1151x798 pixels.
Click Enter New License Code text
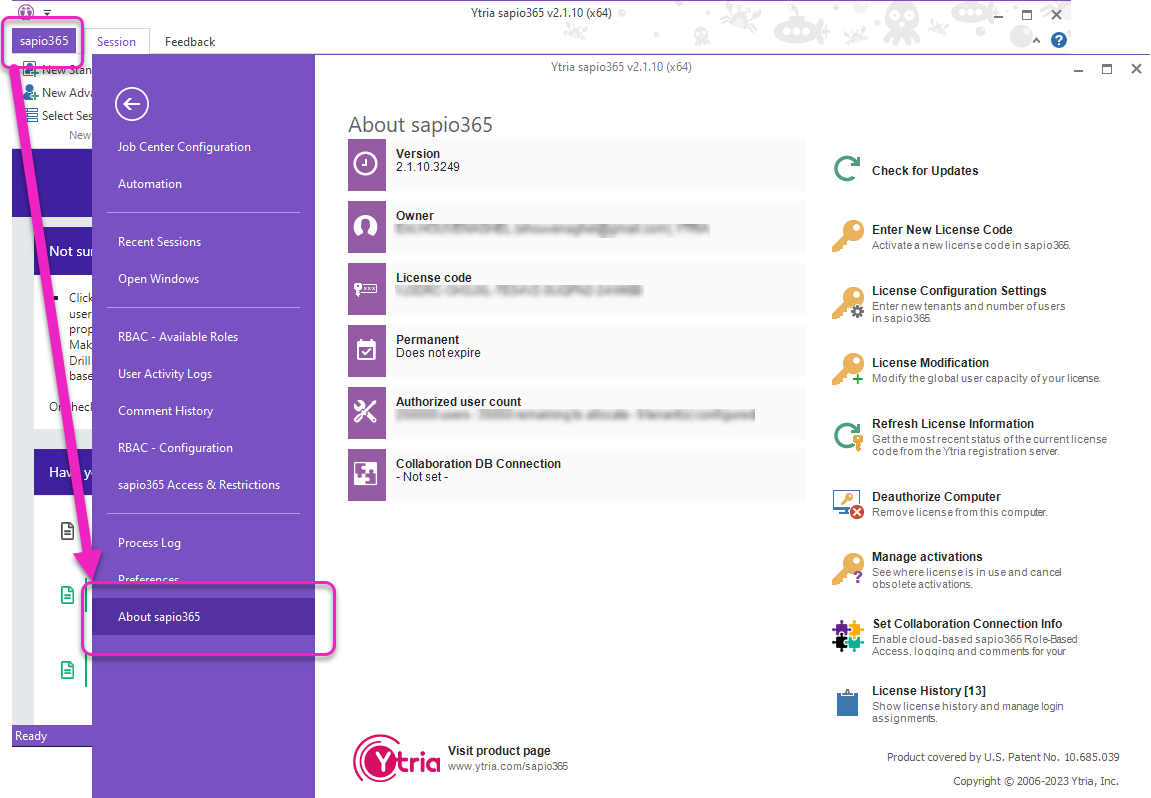[942, 230]
